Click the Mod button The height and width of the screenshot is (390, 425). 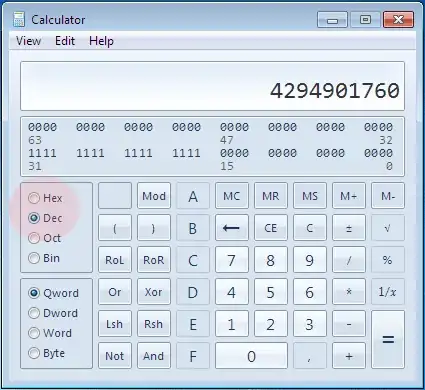pos(154,196)
